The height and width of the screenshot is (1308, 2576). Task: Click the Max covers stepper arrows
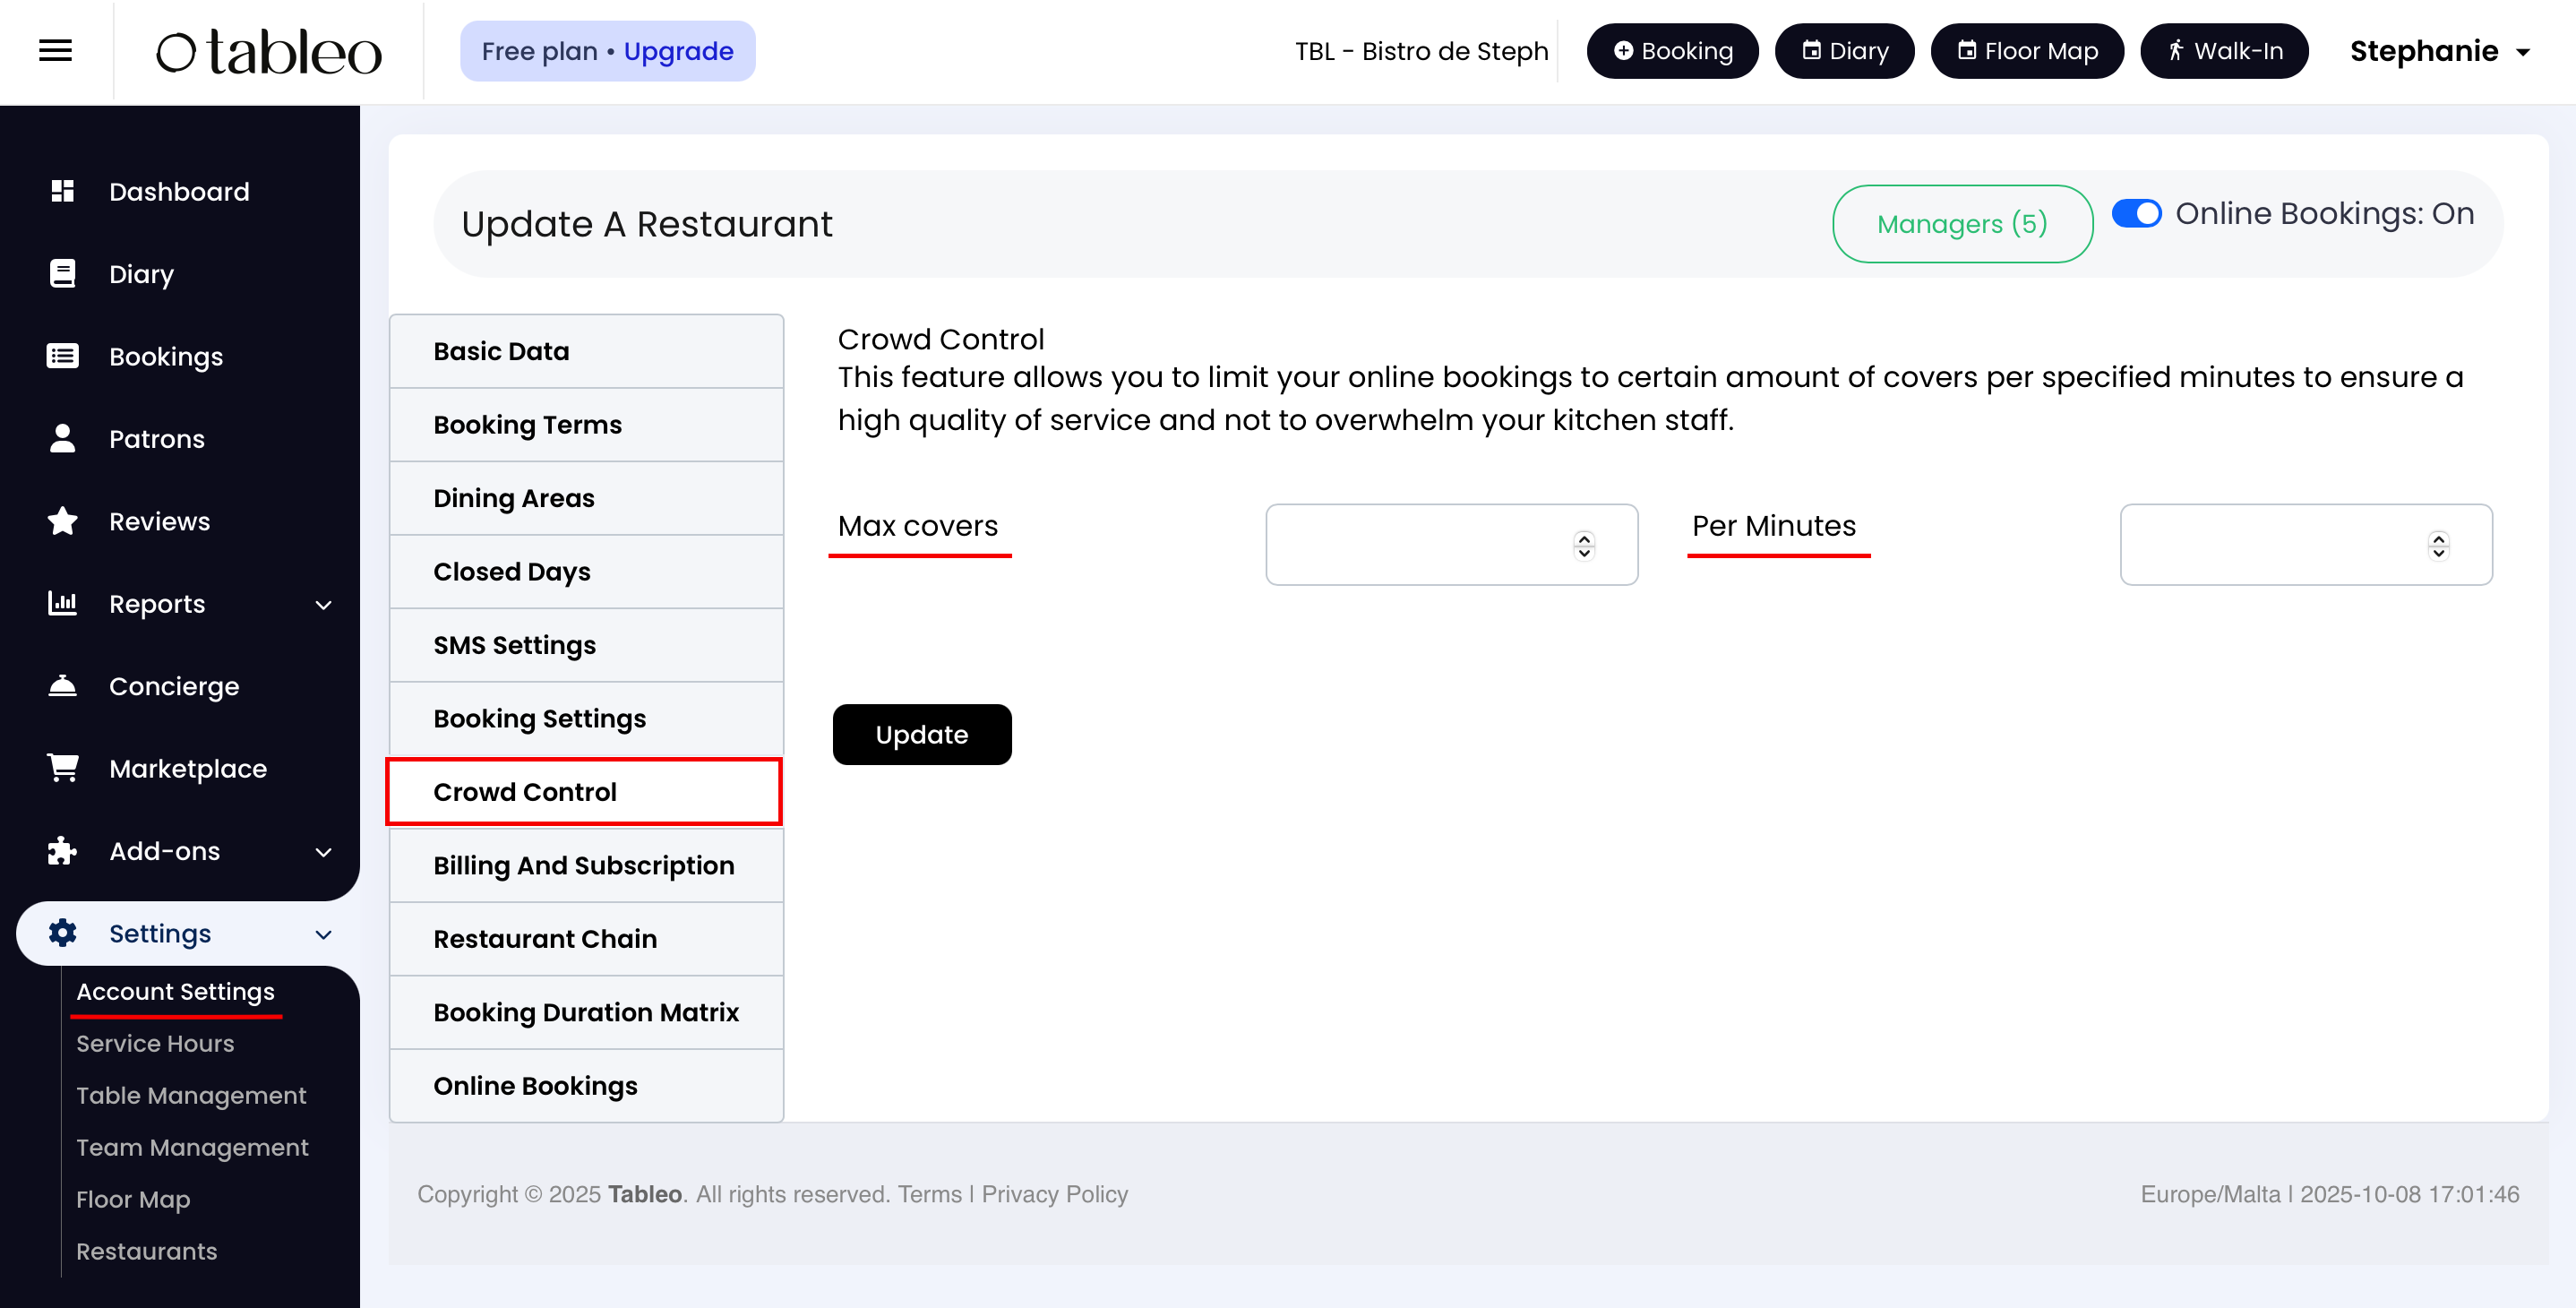1583,545
